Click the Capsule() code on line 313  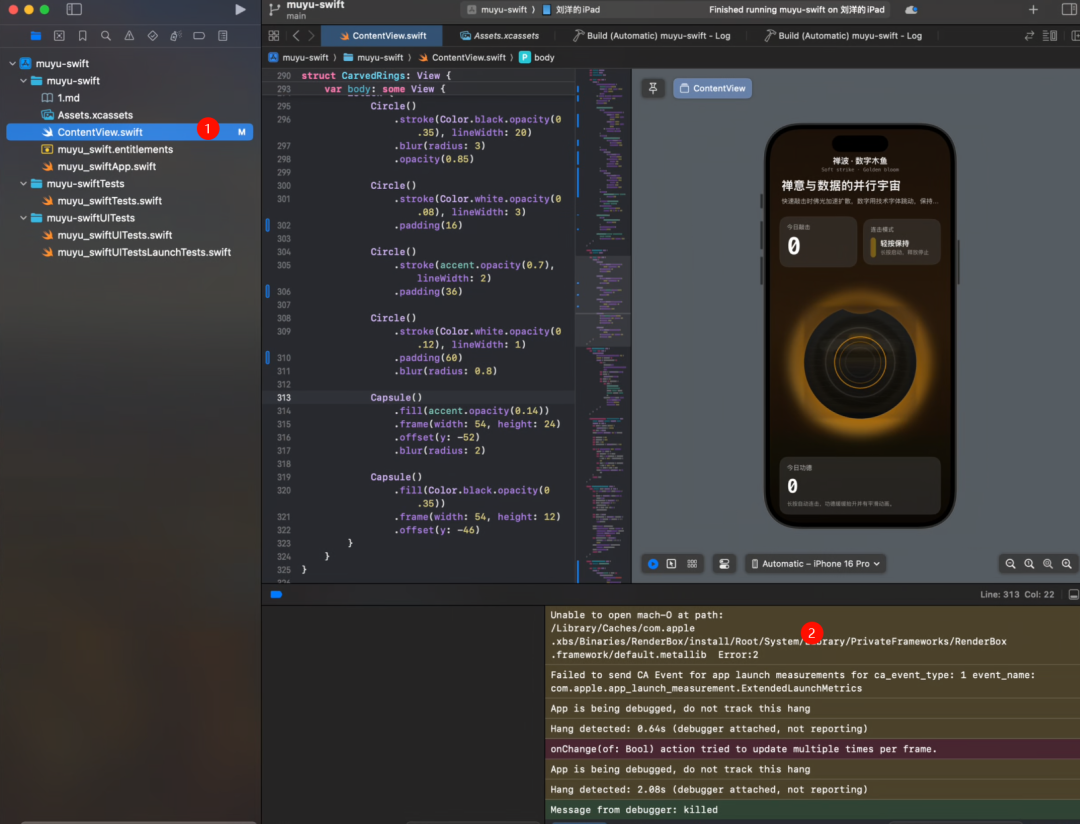(x=396, y=398)
